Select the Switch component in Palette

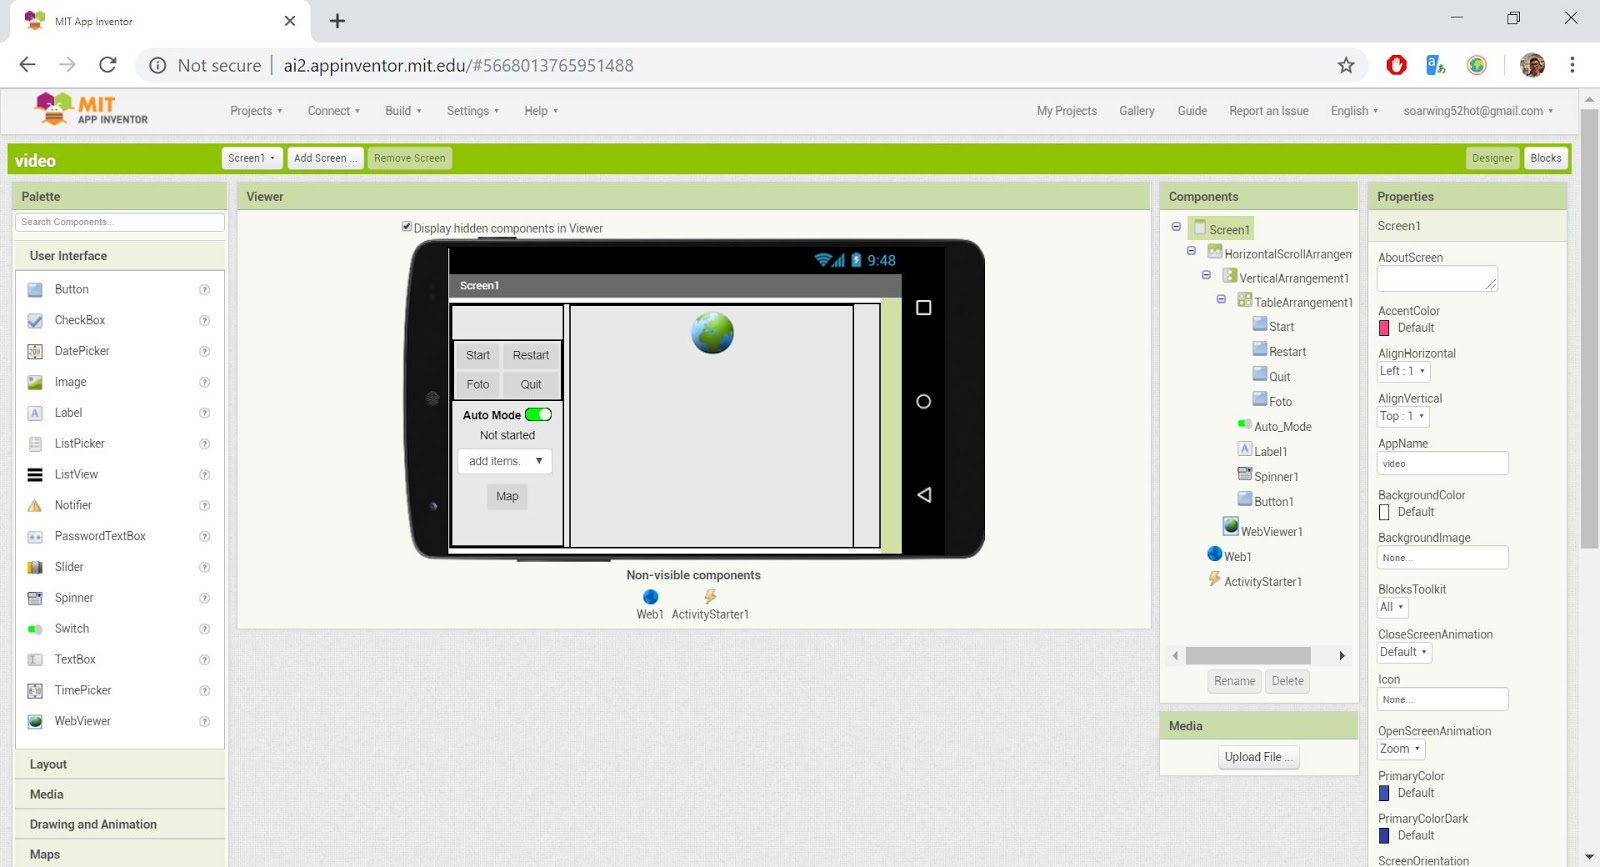pyautogui.click(x=72, y=629)
